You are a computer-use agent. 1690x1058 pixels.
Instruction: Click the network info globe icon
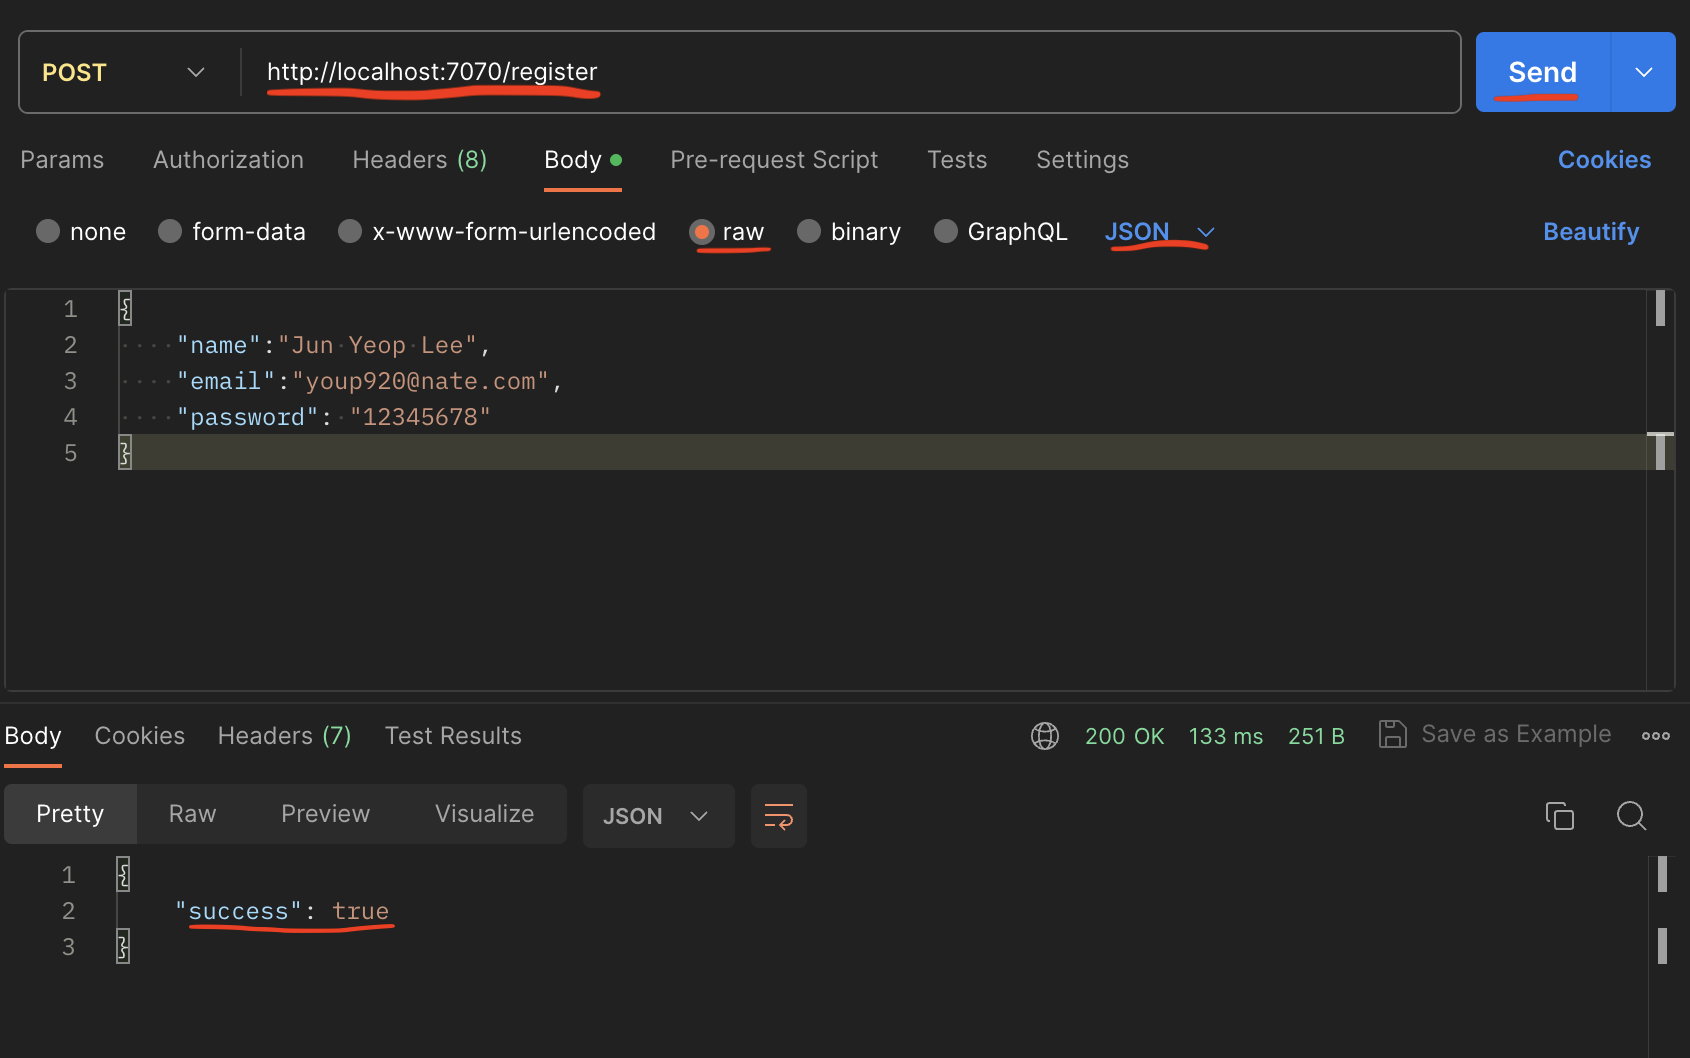(1044, 735)
